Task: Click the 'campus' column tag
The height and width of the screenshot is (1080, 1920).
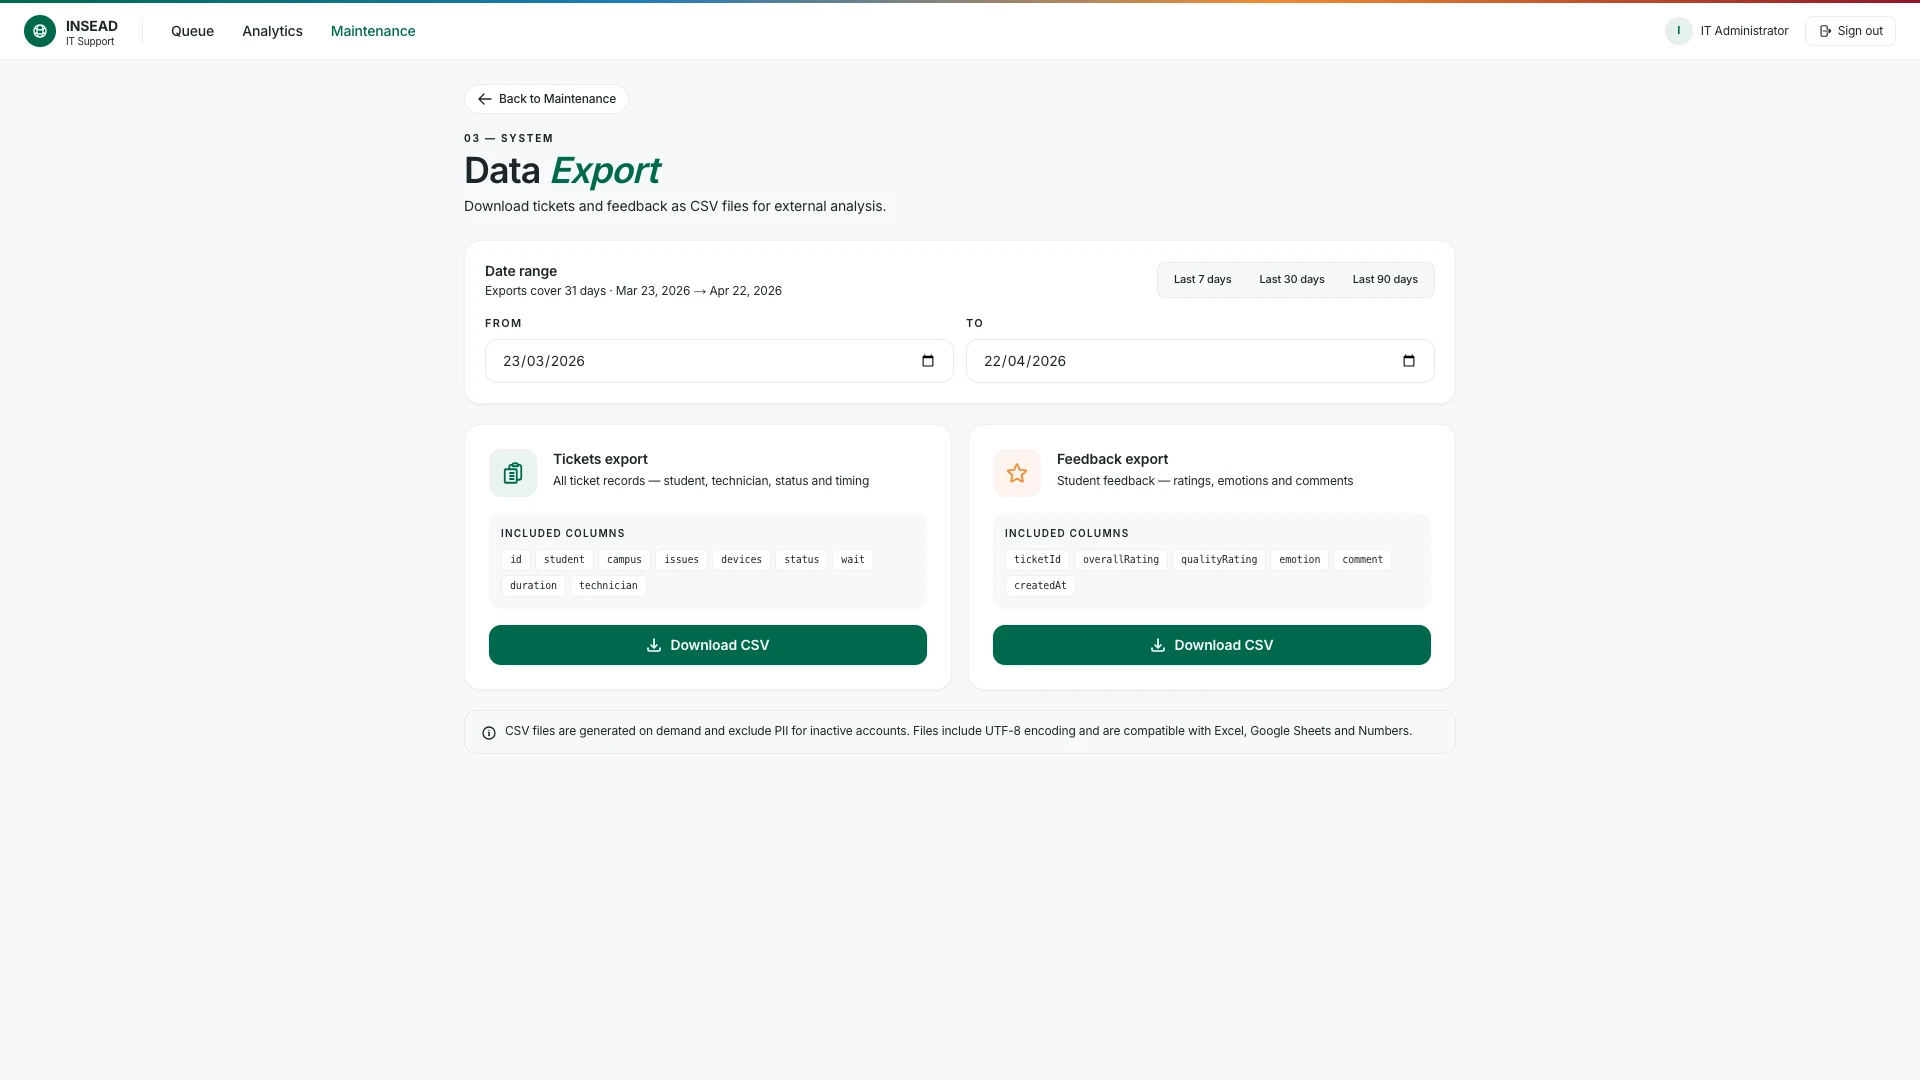Action: tap(624, 560)
